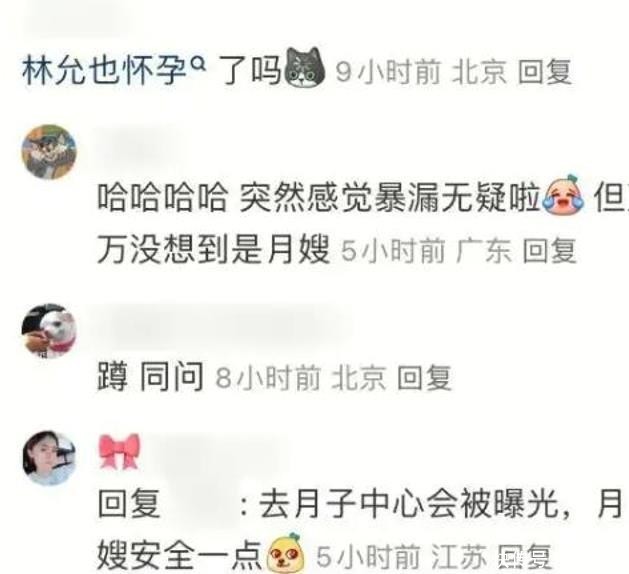Viewport: 629px width, 574px height.
Task: Open the linked topic 林允也怀孕
Action: [x=106, y=71]
